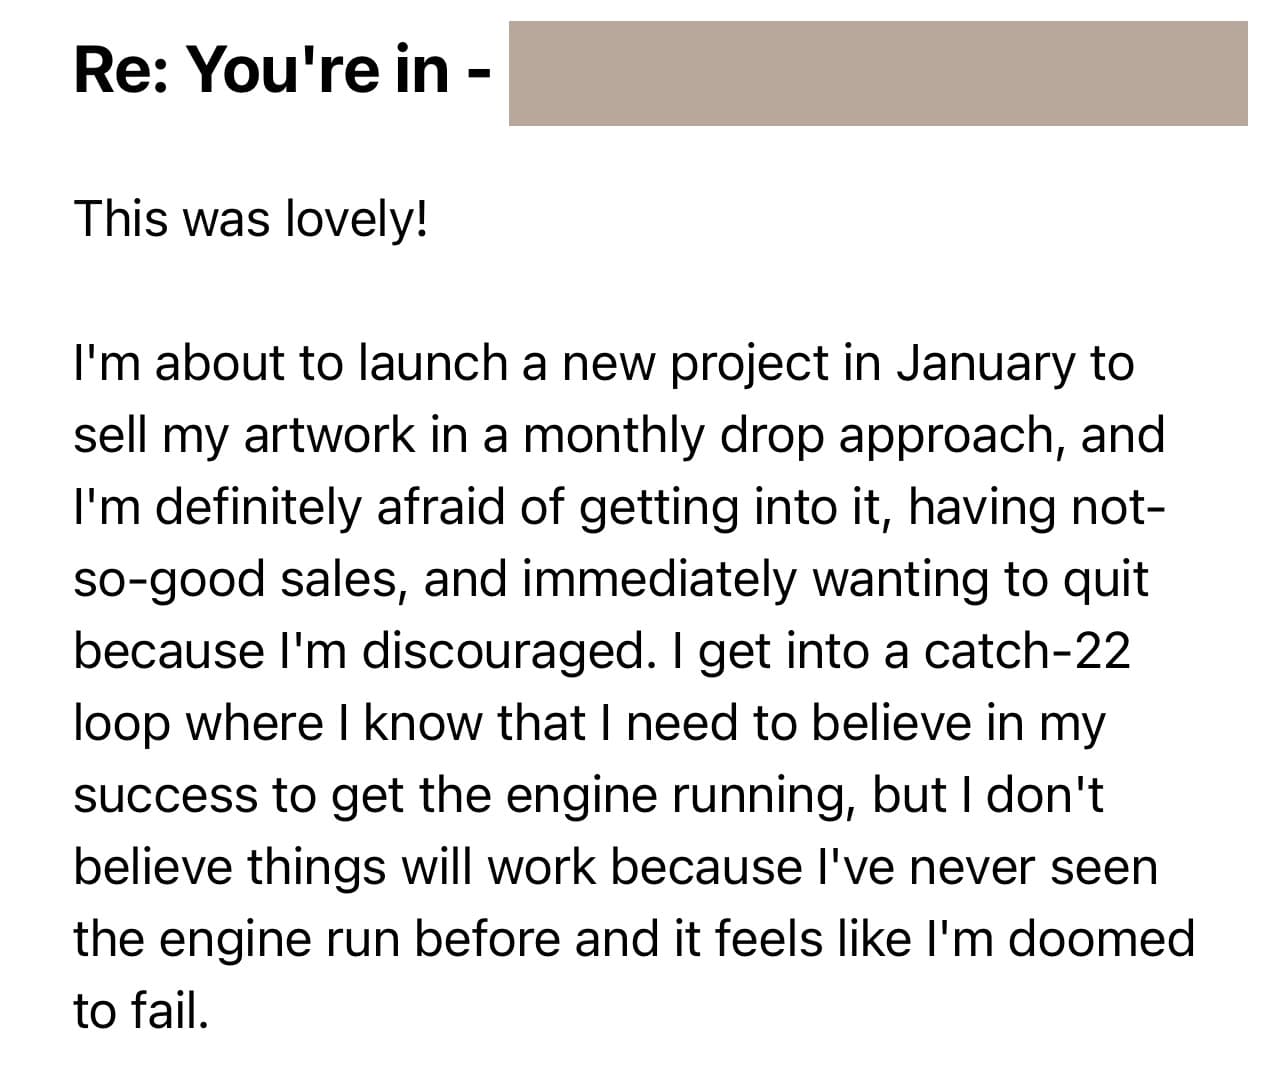This screenshot has width=1283, height=1083.
Task: Click the final words "to fail."
Action: 141,1012
